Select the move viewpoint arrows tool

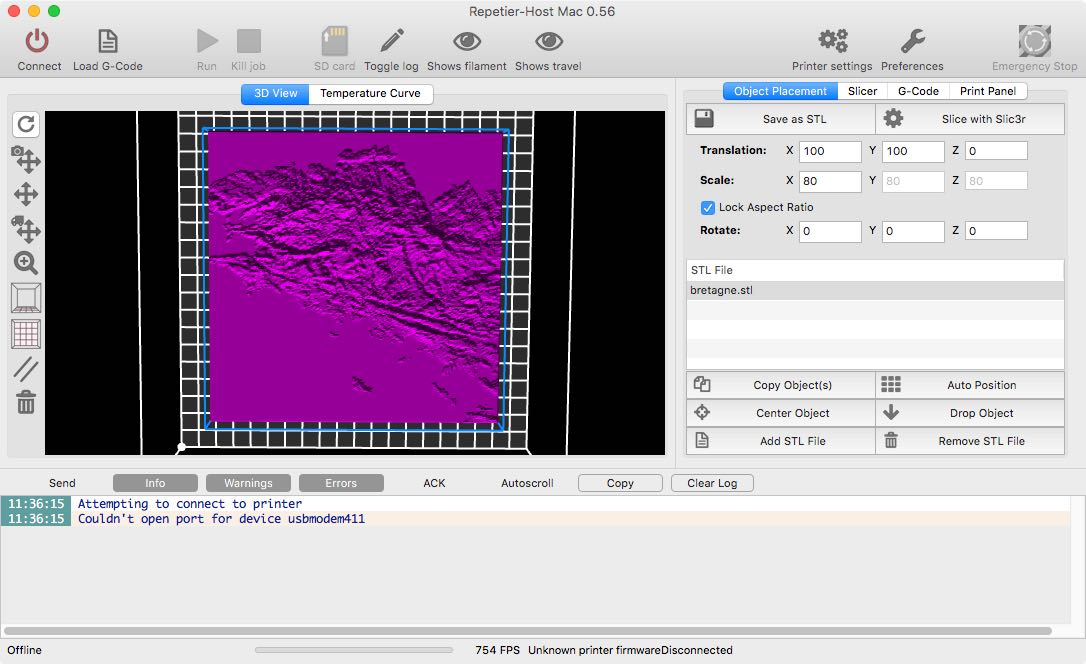[26, 195]
